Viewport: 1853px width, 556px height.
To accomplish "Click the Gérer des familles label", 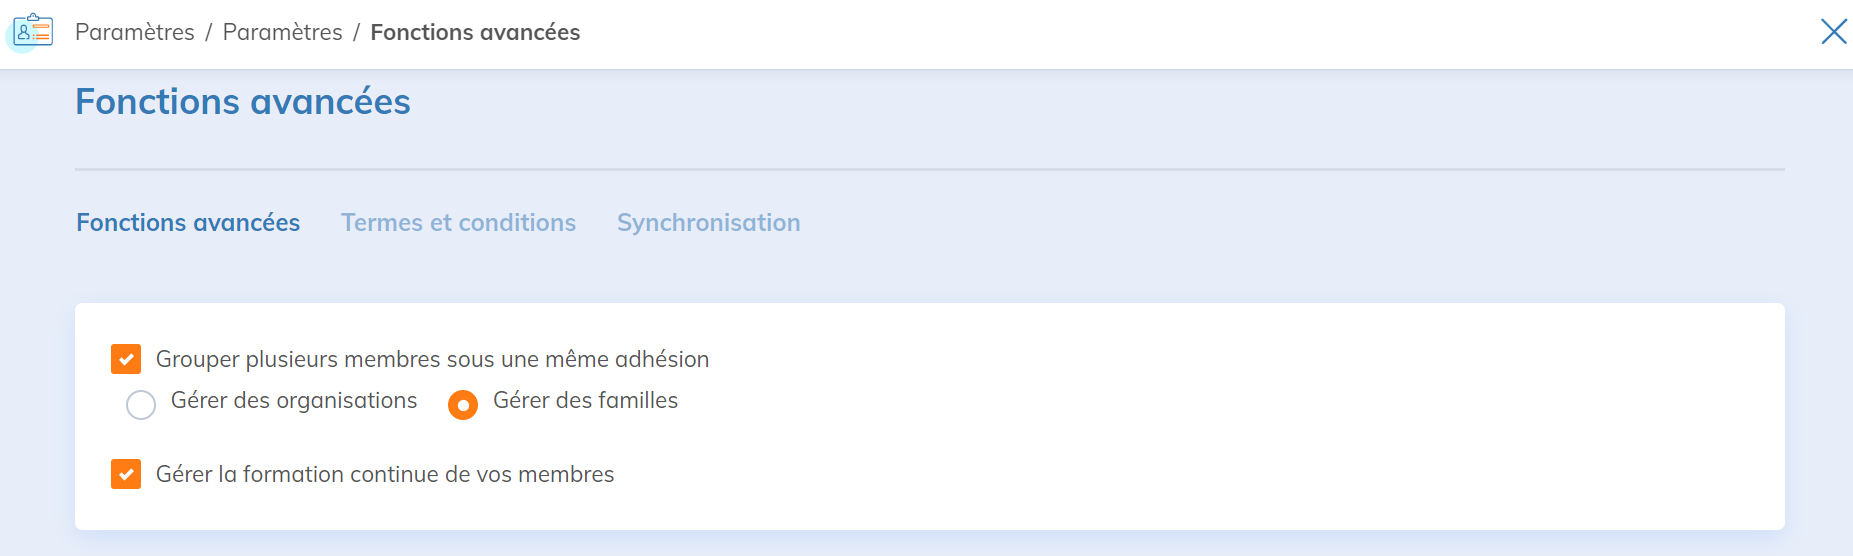I will click(x=585, y=401).
